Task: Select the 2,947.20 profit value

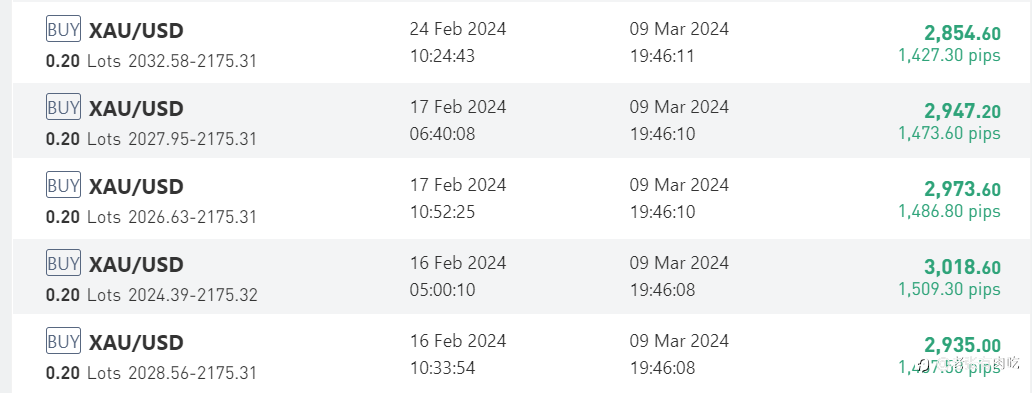Action: pyautogui.click(x=962, y=111)
